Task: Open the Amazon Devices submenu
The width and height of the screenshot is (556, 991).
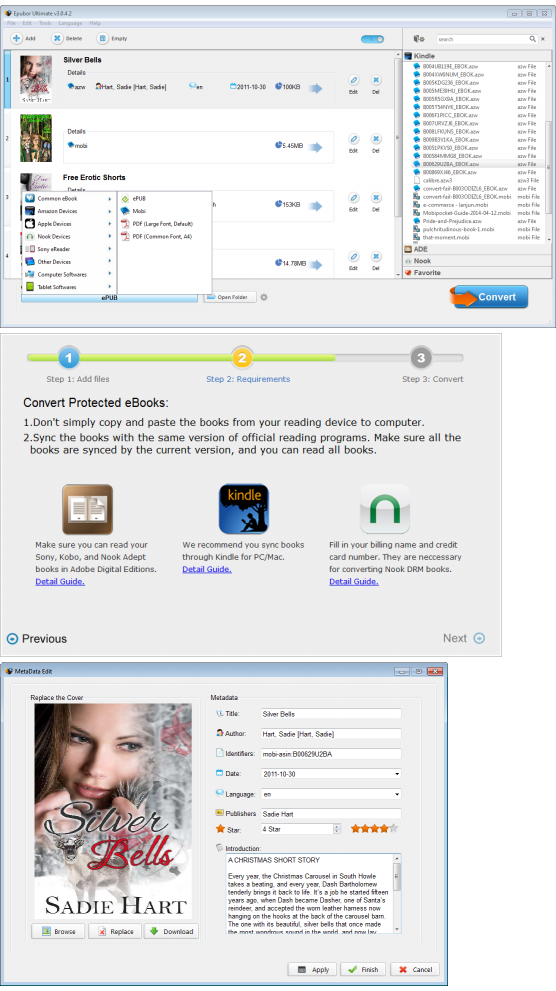Action: click(68, 211)
